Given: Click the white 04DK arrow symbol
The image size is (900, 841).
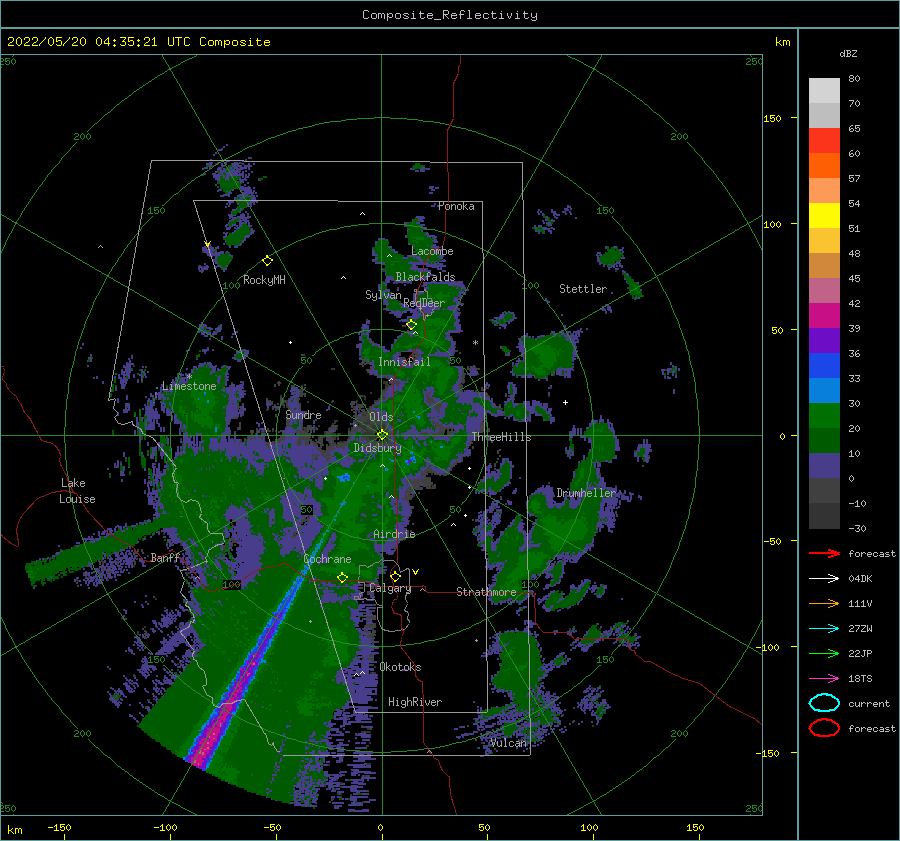Looking at the screenshot, I should click(824, 578).
